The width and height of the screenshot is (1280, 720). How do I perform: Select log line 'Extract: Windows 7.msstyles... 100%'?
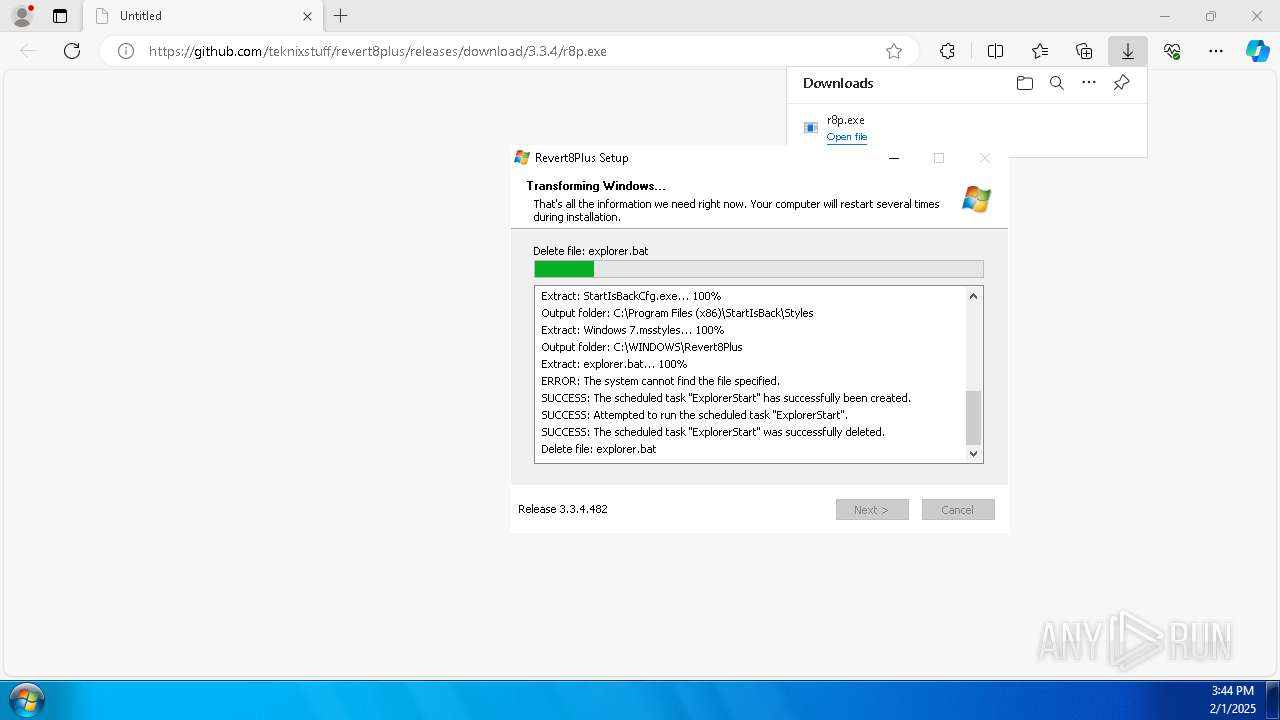[632, 330]
